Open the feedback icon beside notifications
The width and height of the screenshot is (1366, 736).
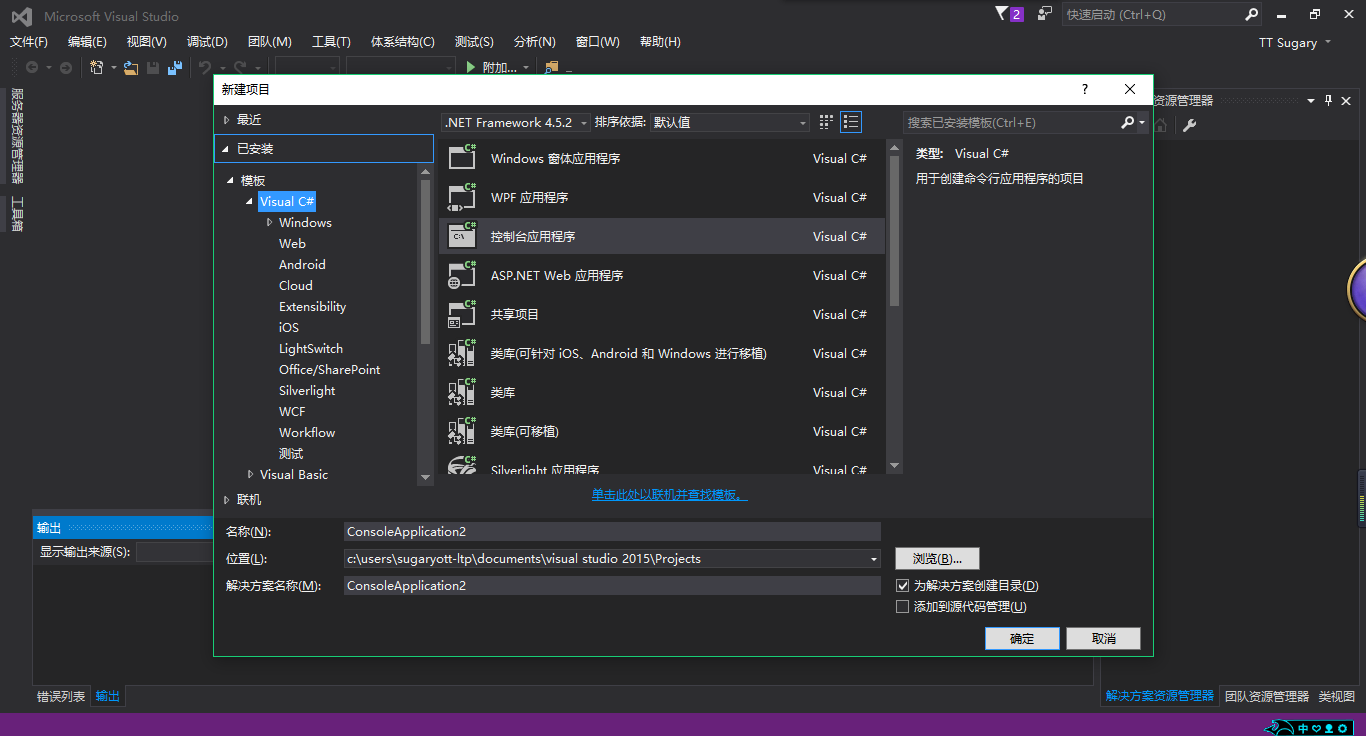coord(1045,14)
